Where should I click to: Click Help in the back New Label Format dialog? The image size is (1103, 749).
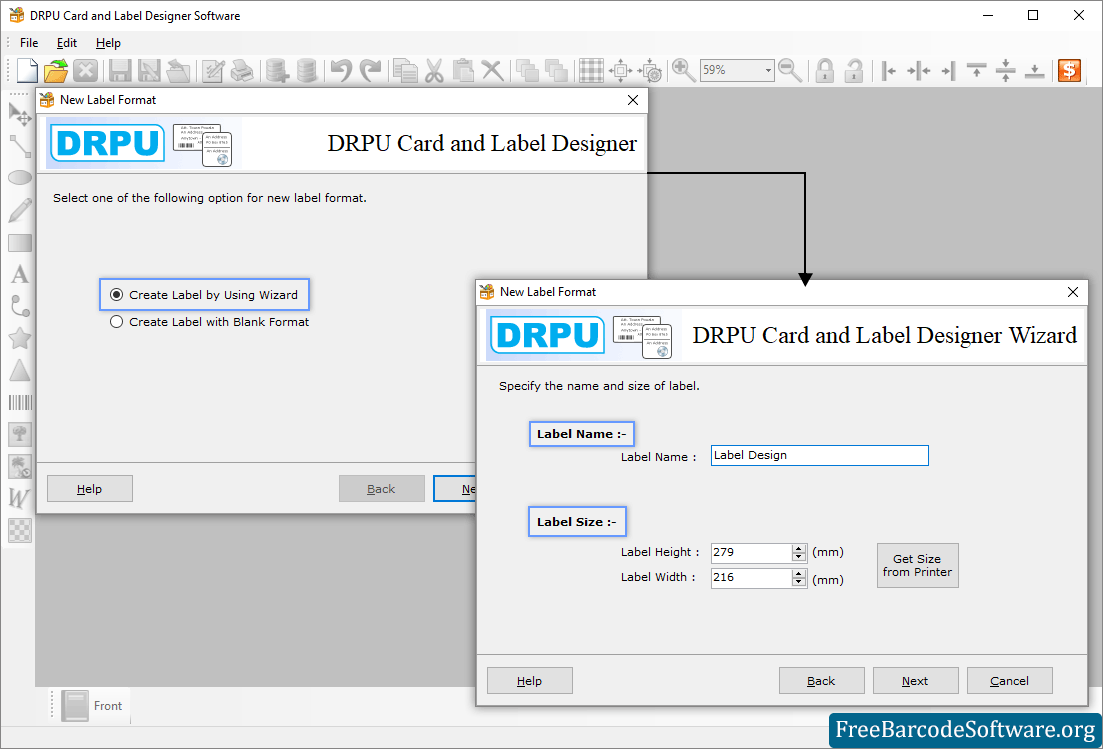tap(89, 489)
